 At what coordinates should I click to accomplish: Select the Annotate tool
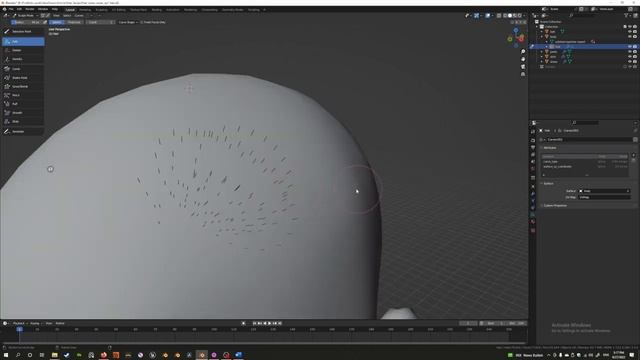tap(23, 131)
